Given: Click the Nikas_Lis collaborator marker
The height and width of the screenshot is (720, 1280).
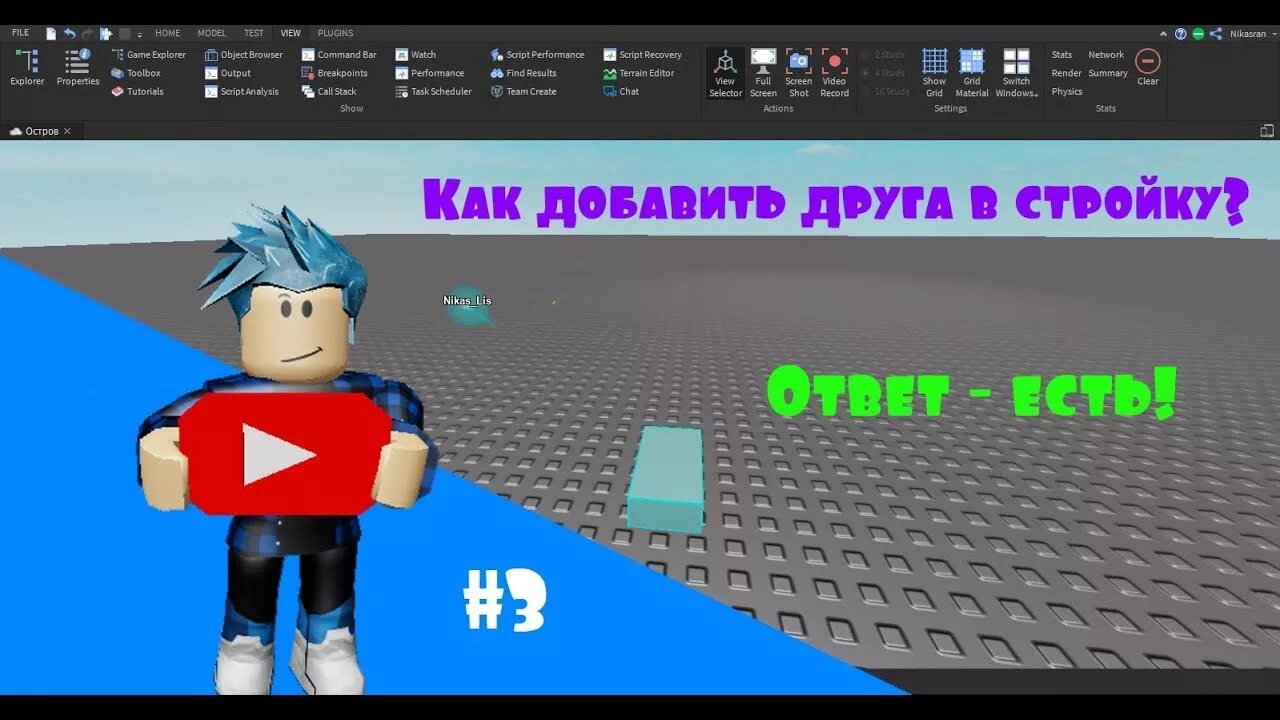Looking at the screenshot, I should (x=468, y=306).
